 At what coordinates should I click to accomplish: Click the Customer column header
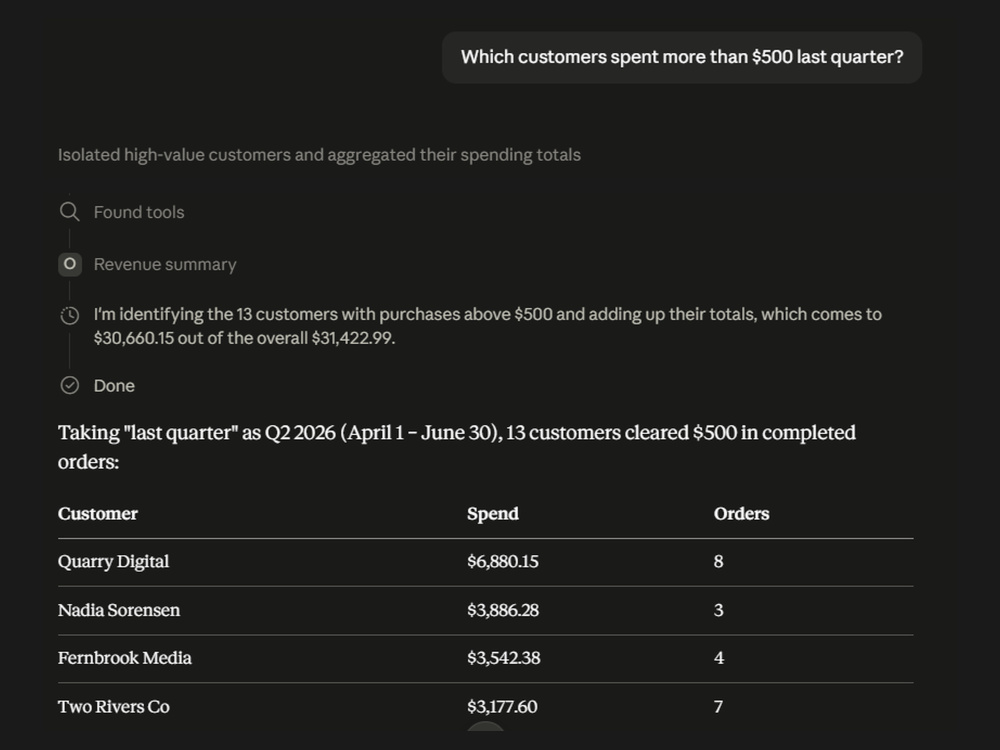98,514
